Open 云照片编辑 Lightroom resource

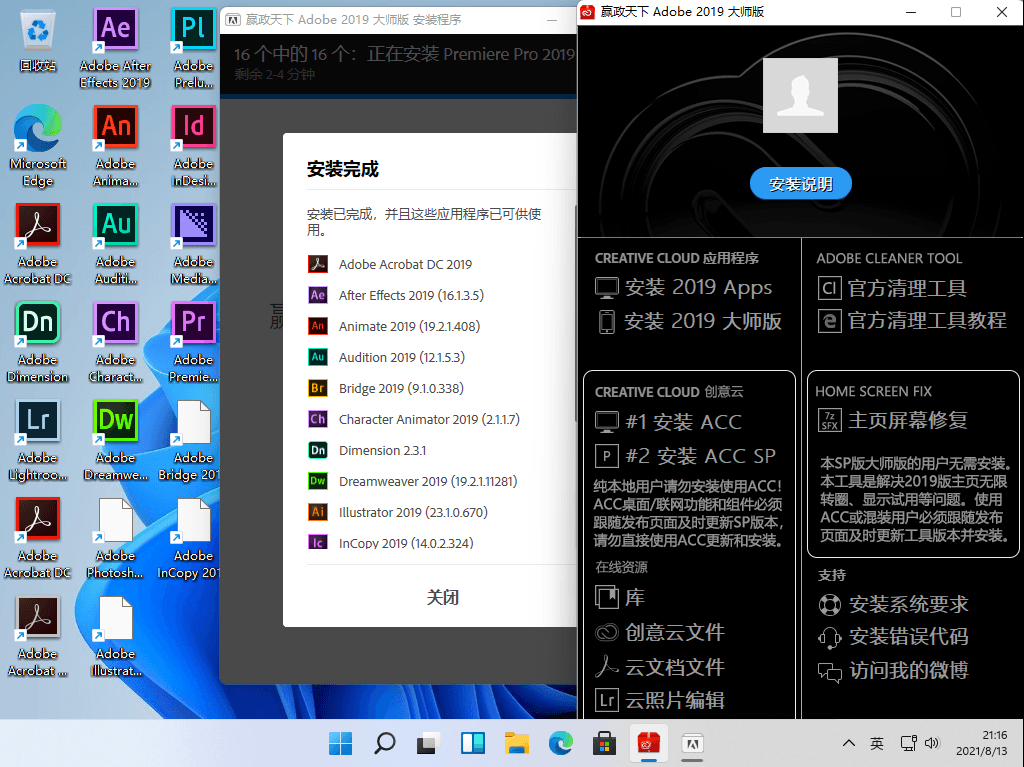[660, 700]
